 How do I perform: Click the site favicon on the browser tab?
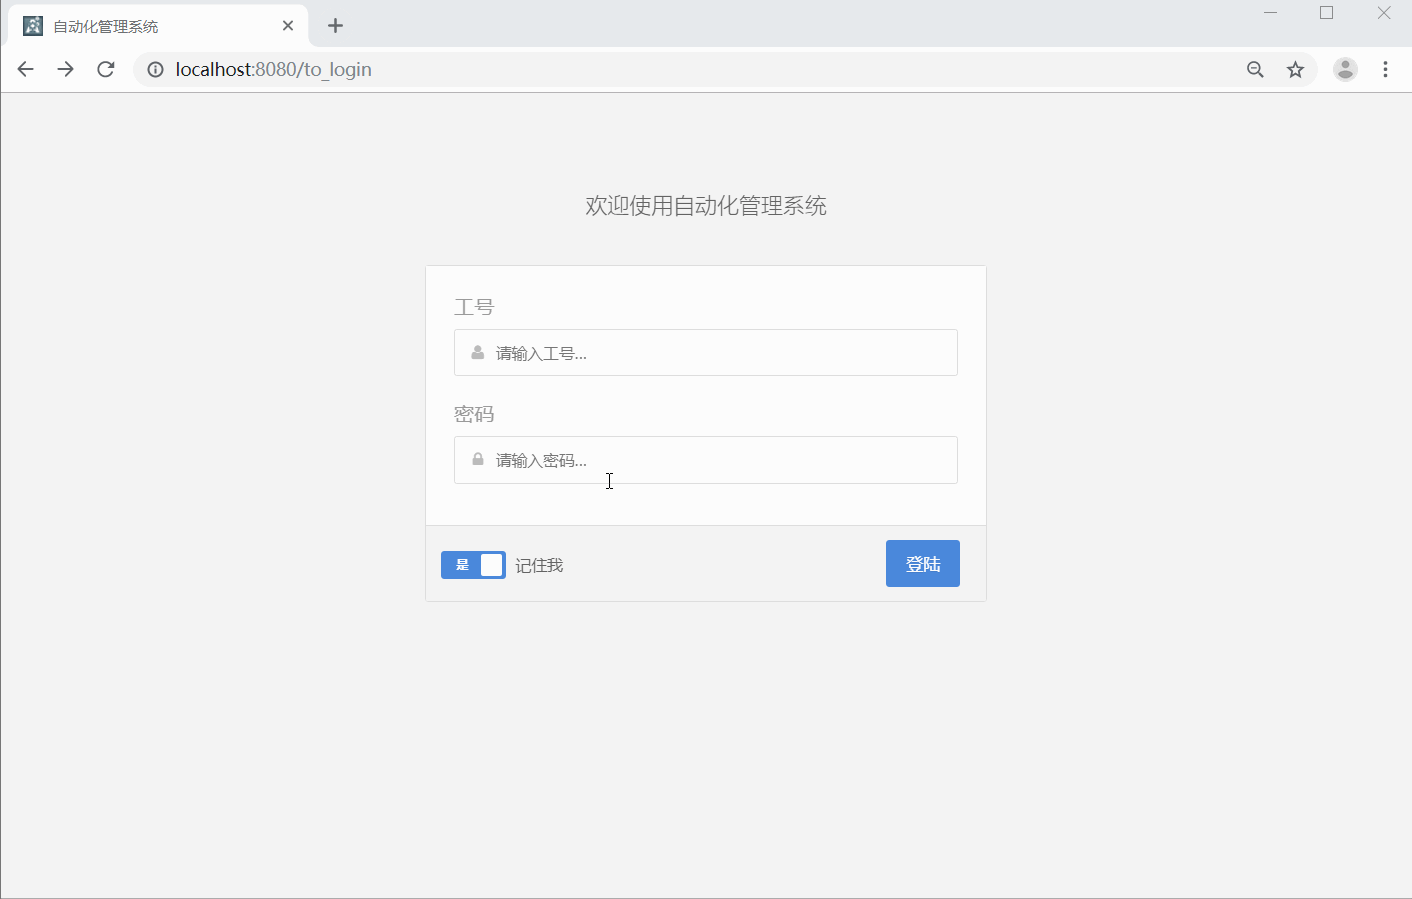(x=33, y=24)
